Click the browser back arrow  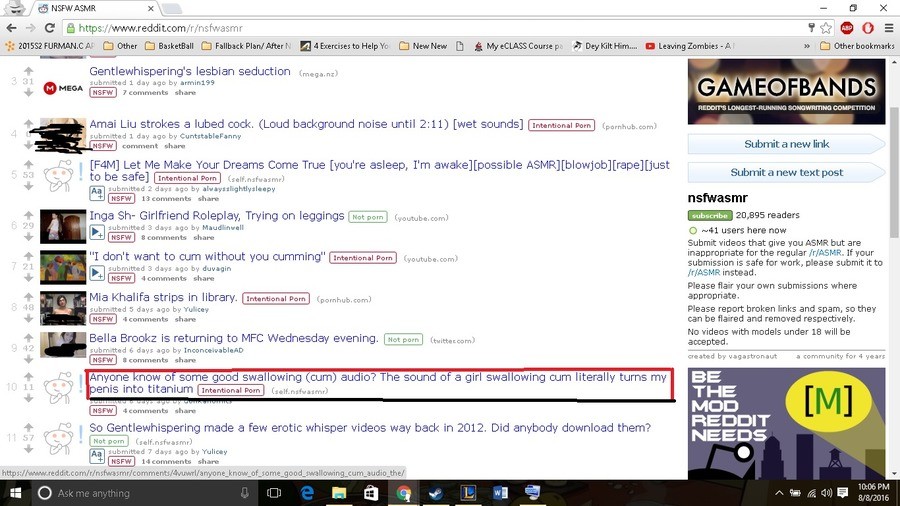click(x=12, y=28)
